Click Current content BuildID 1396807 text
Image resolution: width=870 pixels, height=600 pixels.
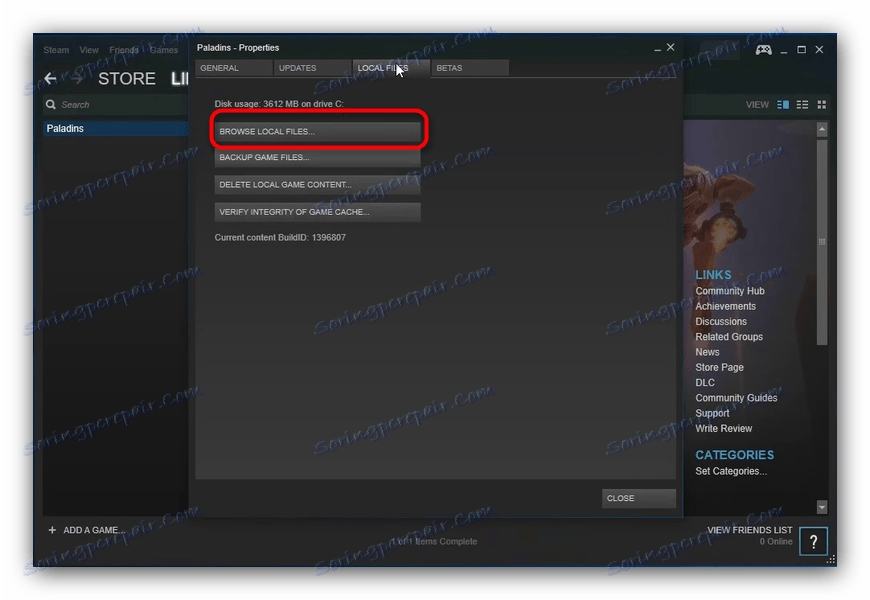coord(280,238)
